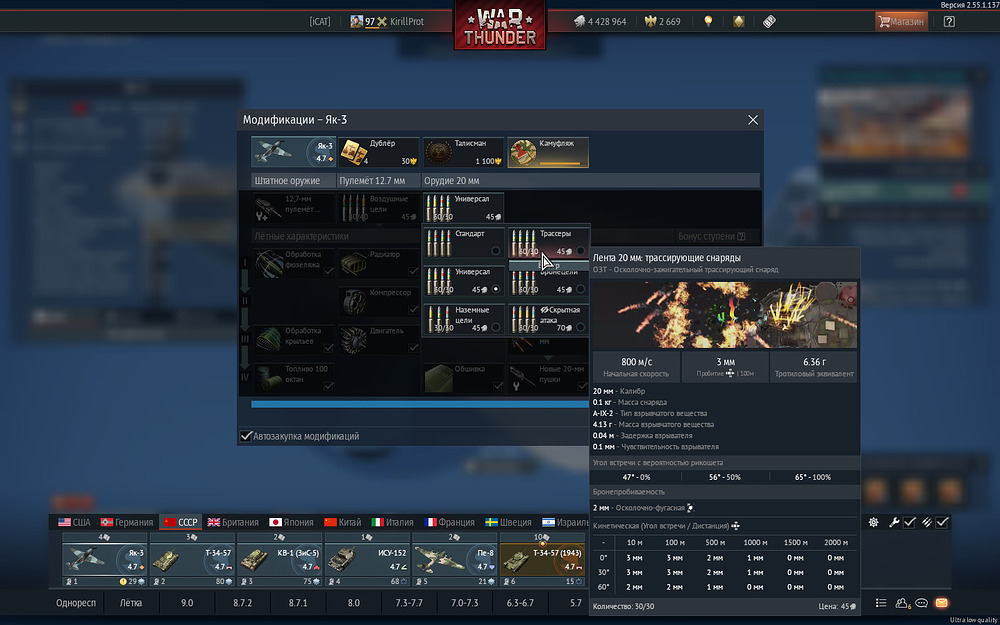The width and height of the screenshot is (1000, 625).
Task: Click the wrench auto-repair icon
Action: (893, 522)
